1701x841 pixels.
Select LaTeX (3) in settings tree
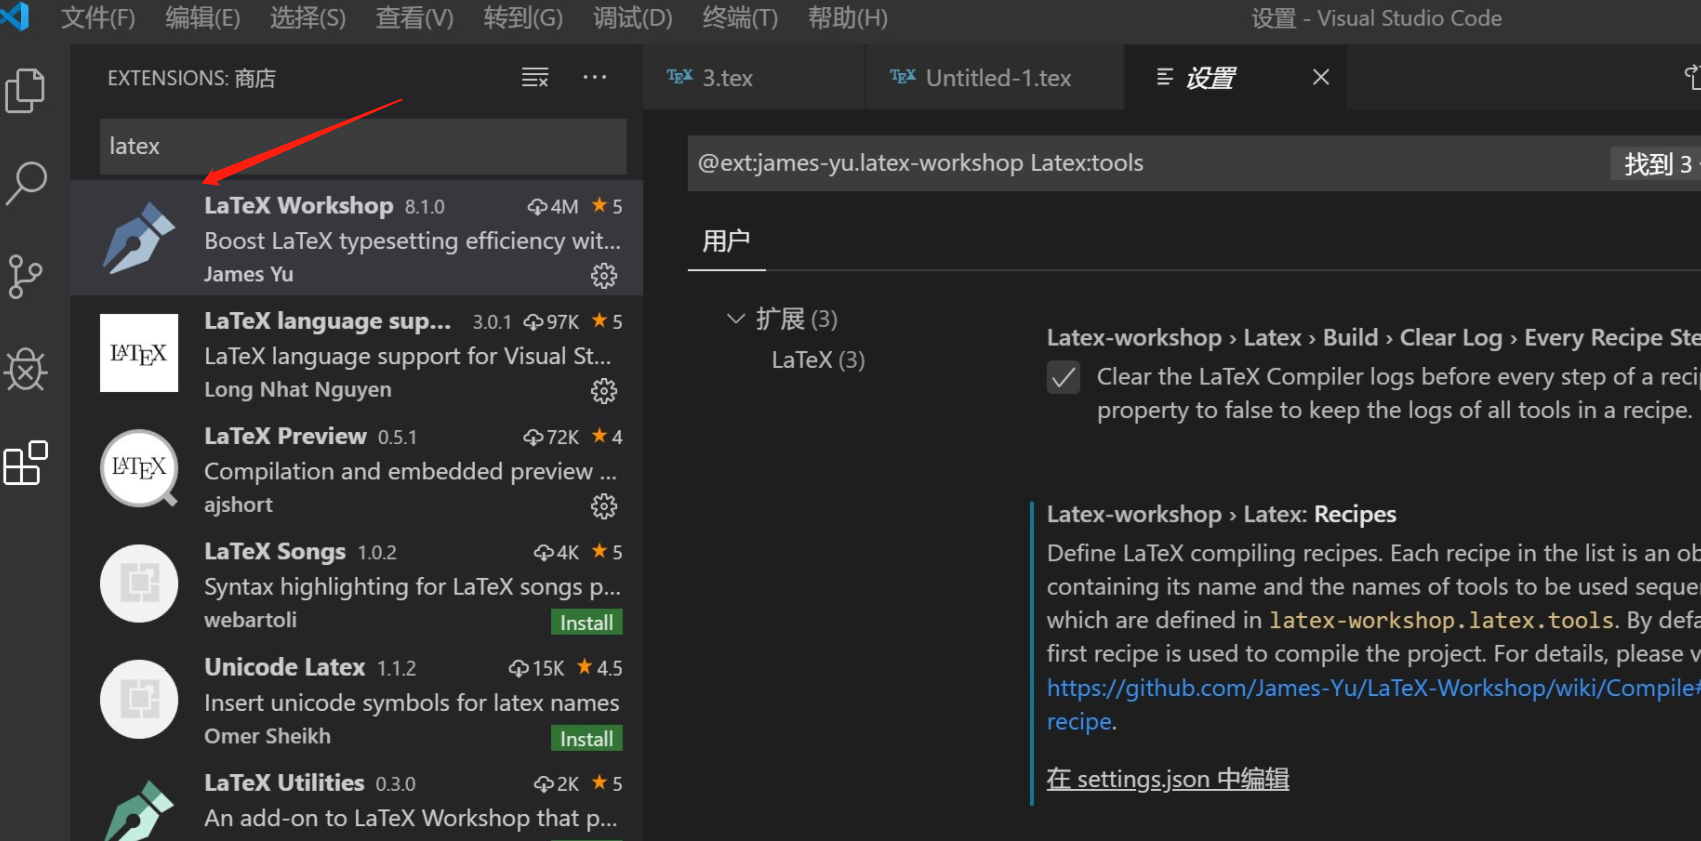pyautogui.click(x=818, y=360)
